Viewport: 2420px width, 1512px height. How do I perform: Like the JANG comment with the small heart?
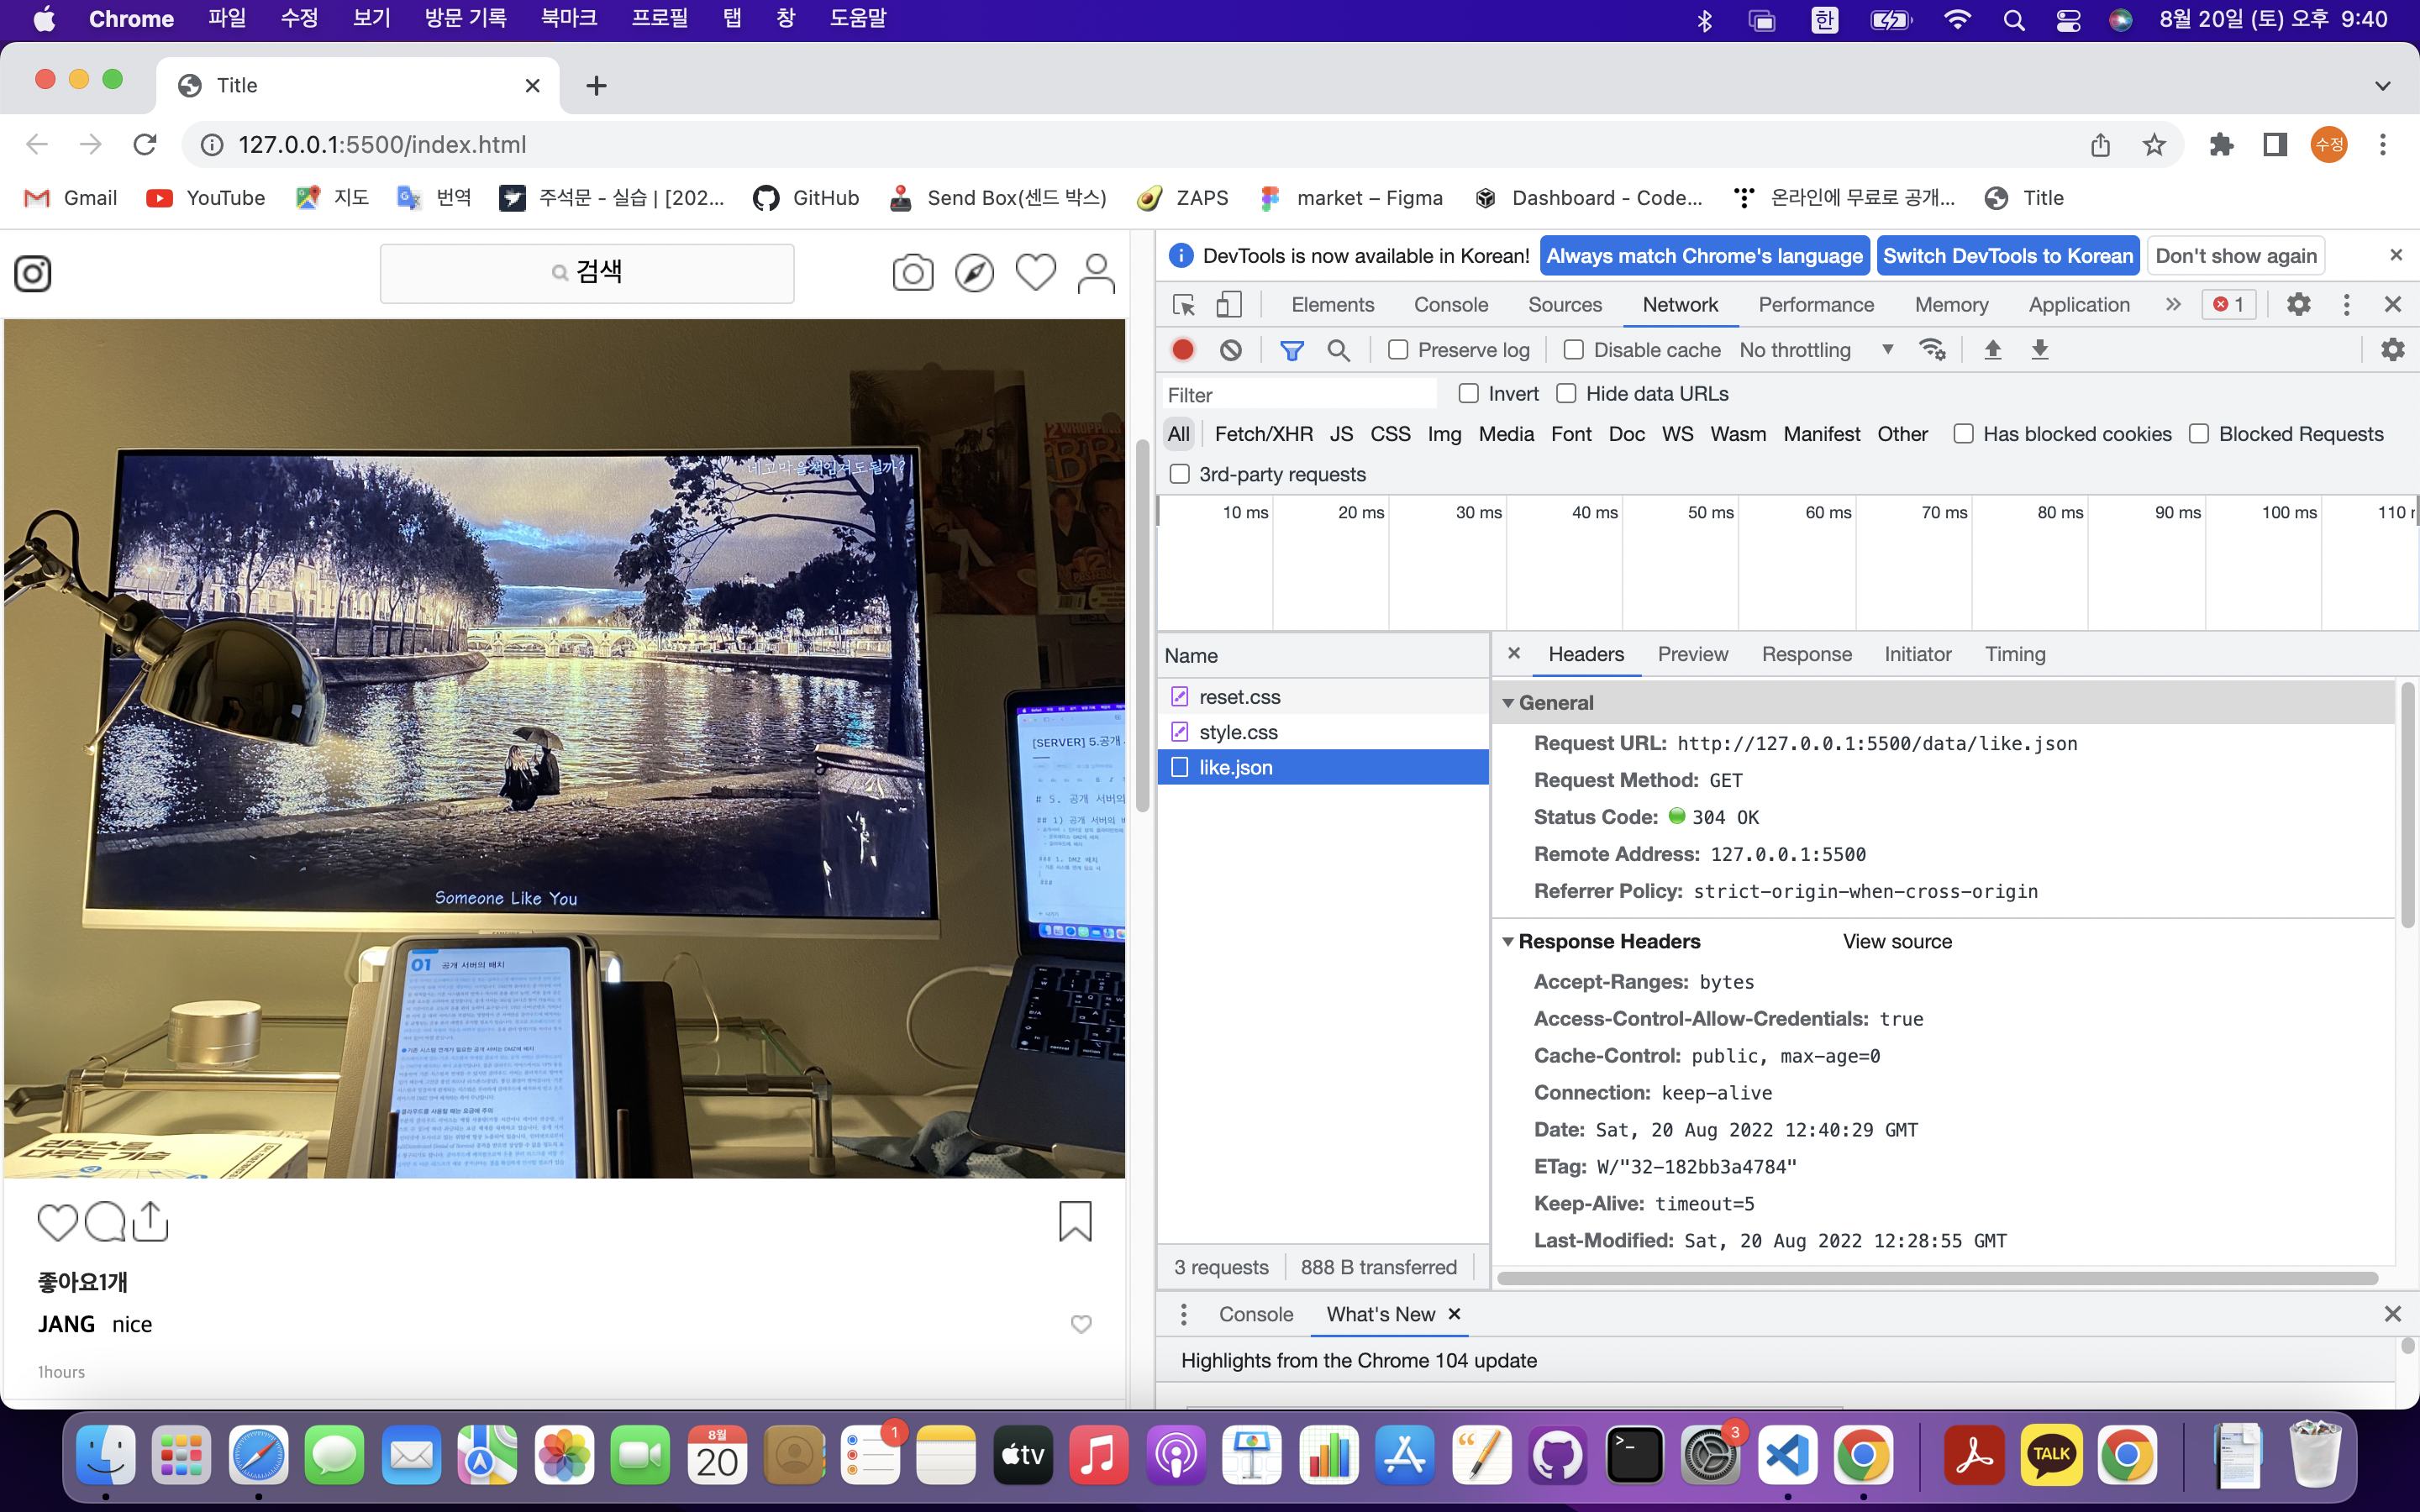pyautogui.click(x=1081, y=1324)
